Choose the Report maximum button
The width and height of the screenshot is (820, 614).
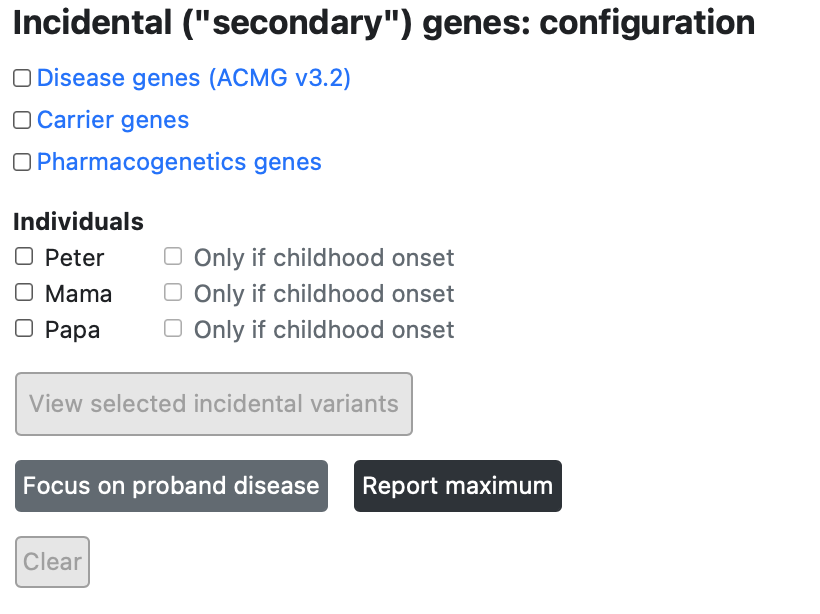click(458, 486)
